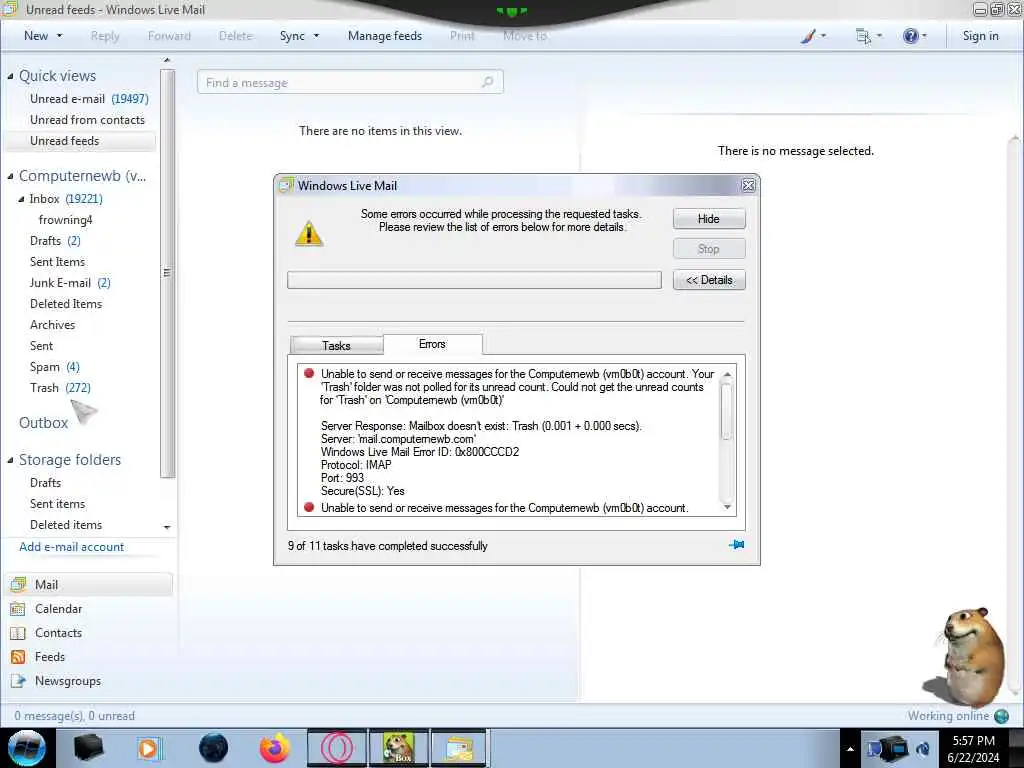Click Add e-mail account link
Viewport: 1024px width, 768px height.
(x=71, y=547)
